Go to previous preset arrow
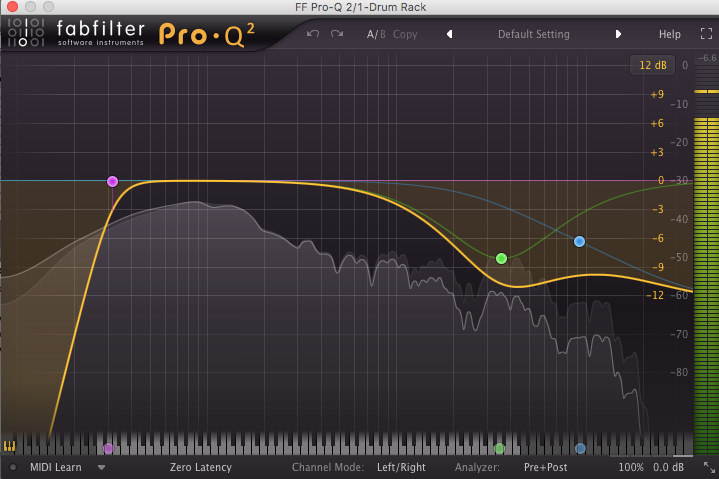Viewport: 719px width, 479px height. [450, 34]
